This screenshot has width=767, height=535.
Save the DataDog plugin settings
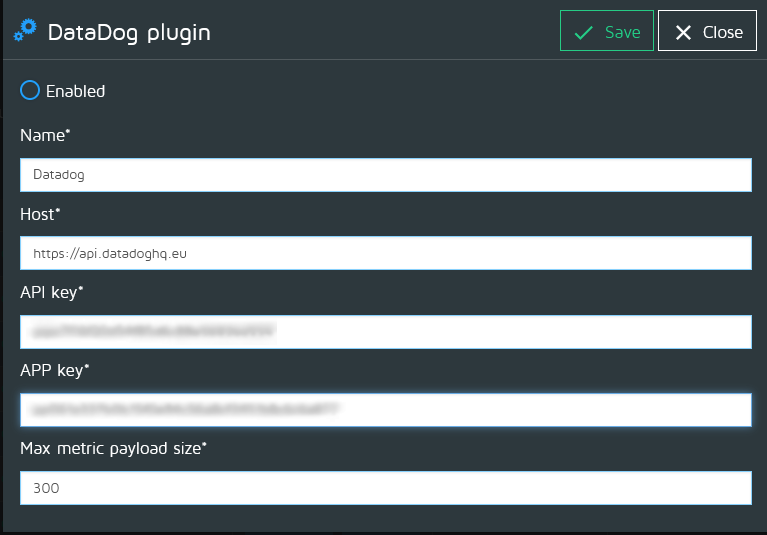click(606, 31)
